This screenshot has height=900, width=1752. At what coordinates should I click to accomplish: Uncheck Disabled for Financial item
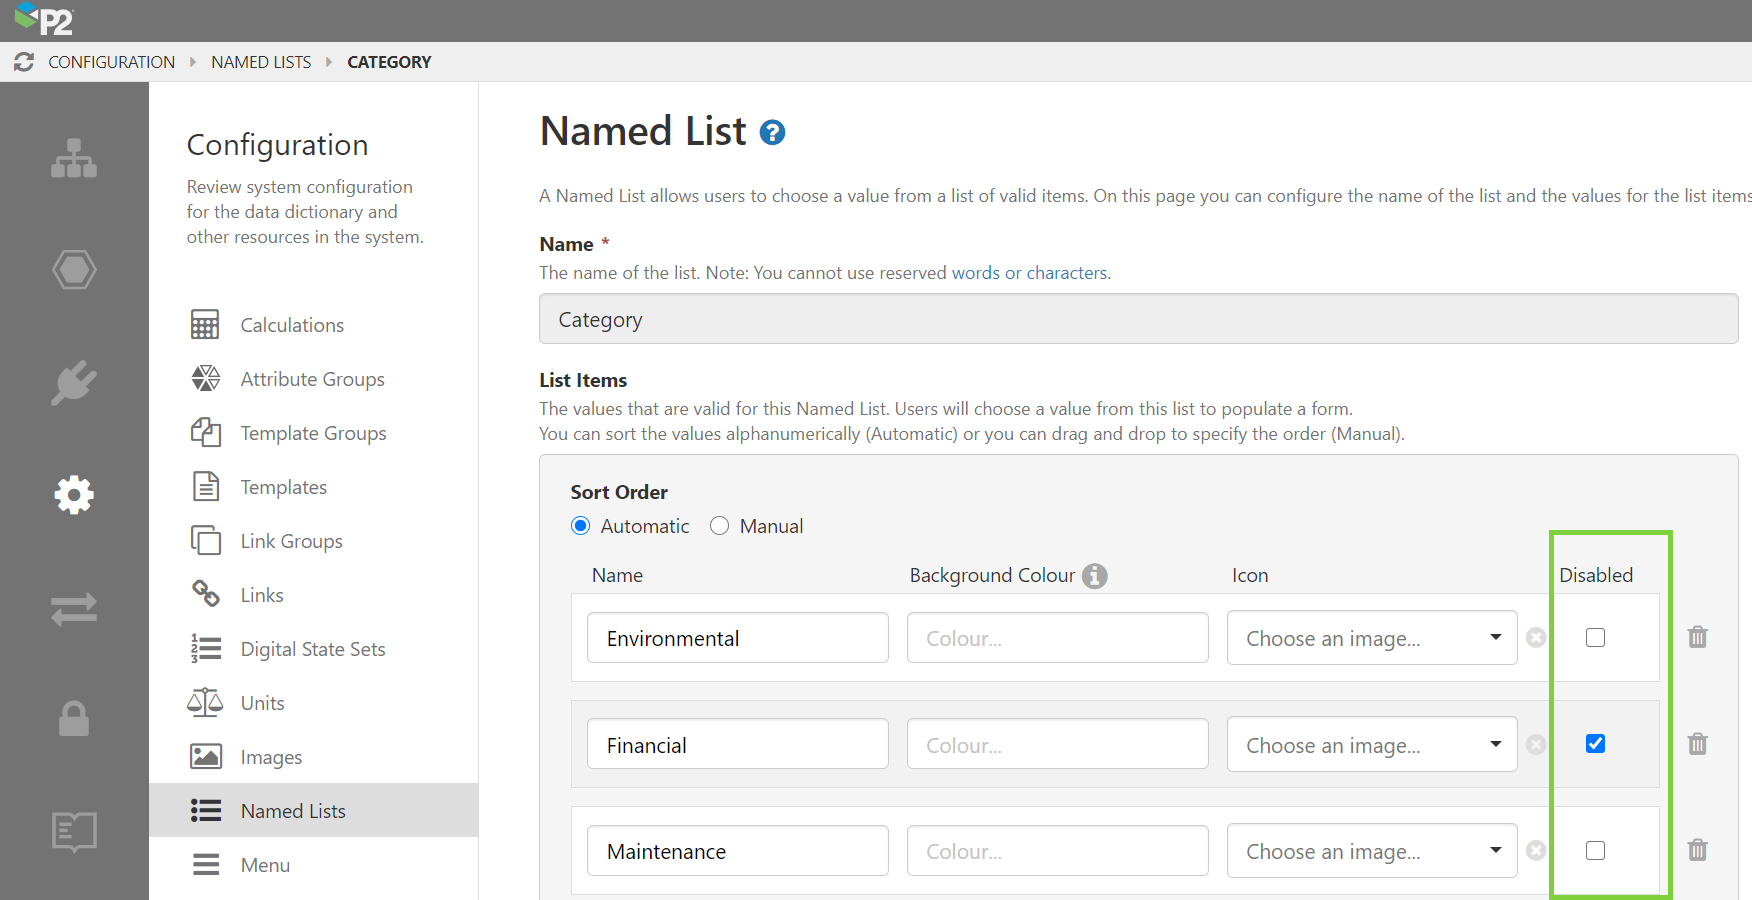coord(1595,744)
